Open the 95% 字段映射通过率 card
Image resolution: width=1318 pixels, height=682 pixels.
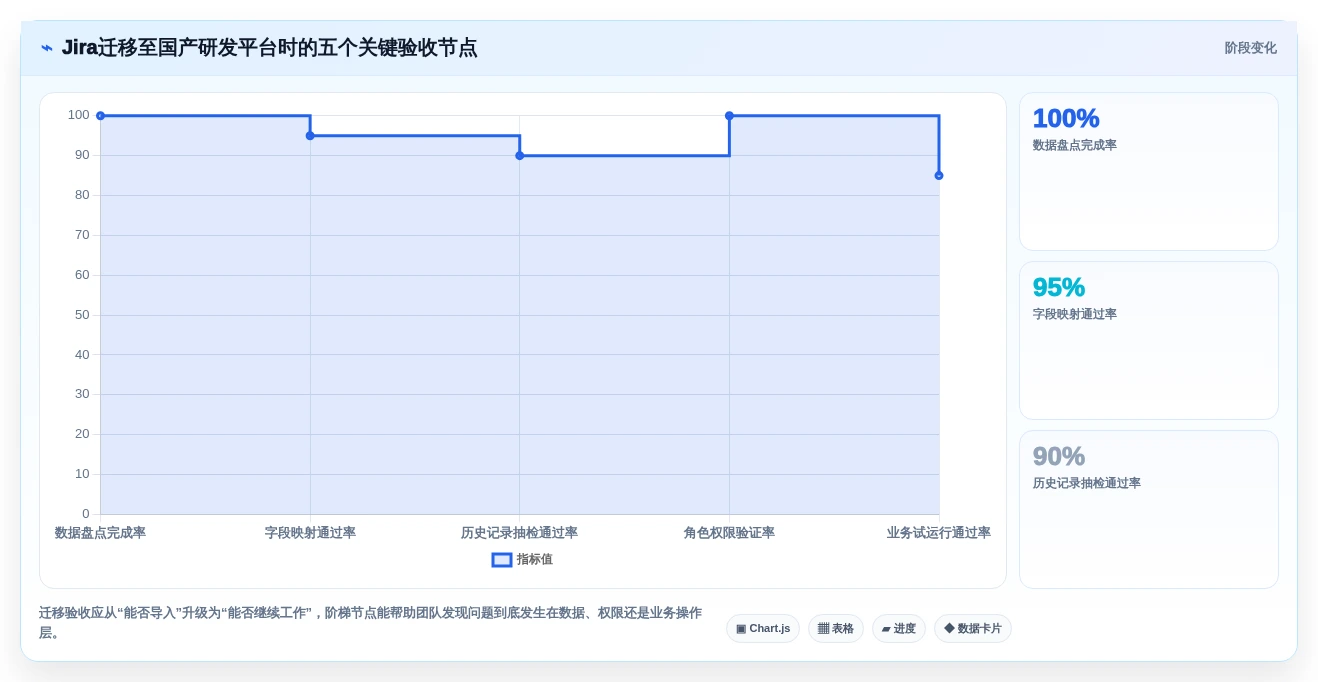pyautogui.click(x=1149, y=341)
